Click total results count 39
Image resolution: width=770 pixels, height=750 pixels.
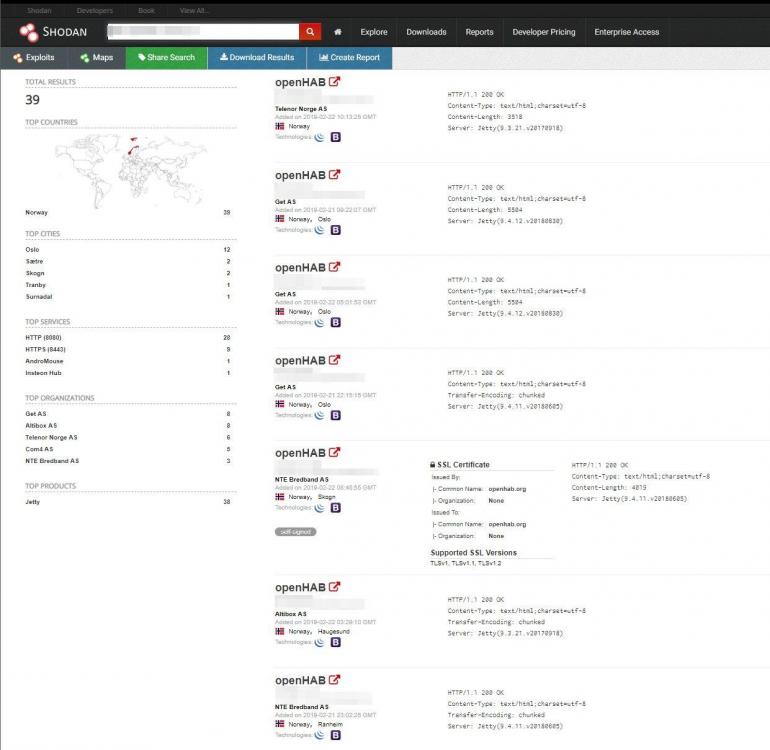click(32, 100)
